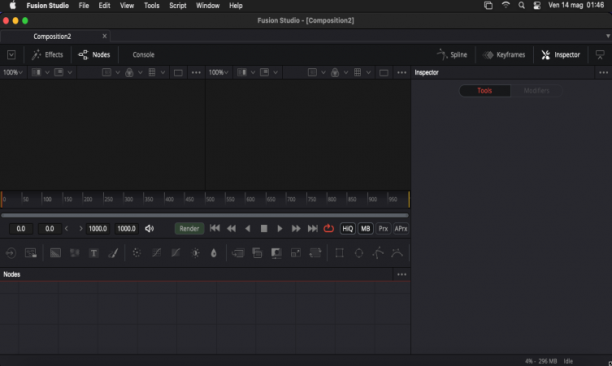
Task: Add a Brightness Contrast node (sun icon)
Action: point(196,253)
